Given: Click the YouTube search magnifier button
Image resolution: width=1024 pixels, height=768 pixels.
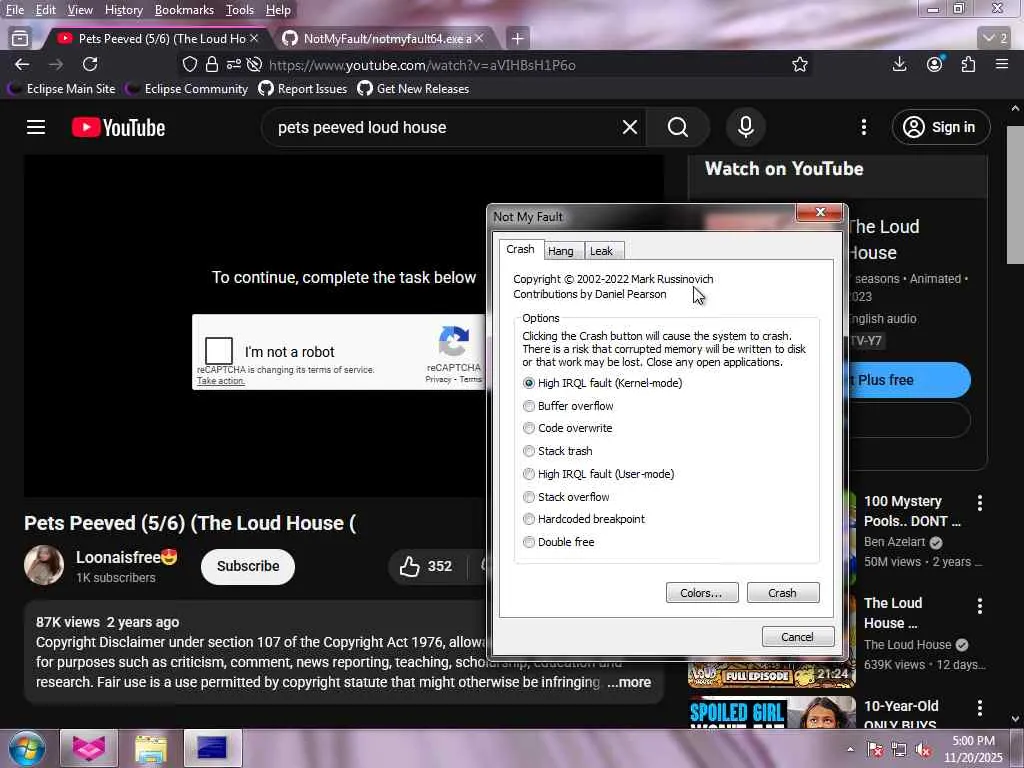Looking at the screenshot, I should coord(678,127).
